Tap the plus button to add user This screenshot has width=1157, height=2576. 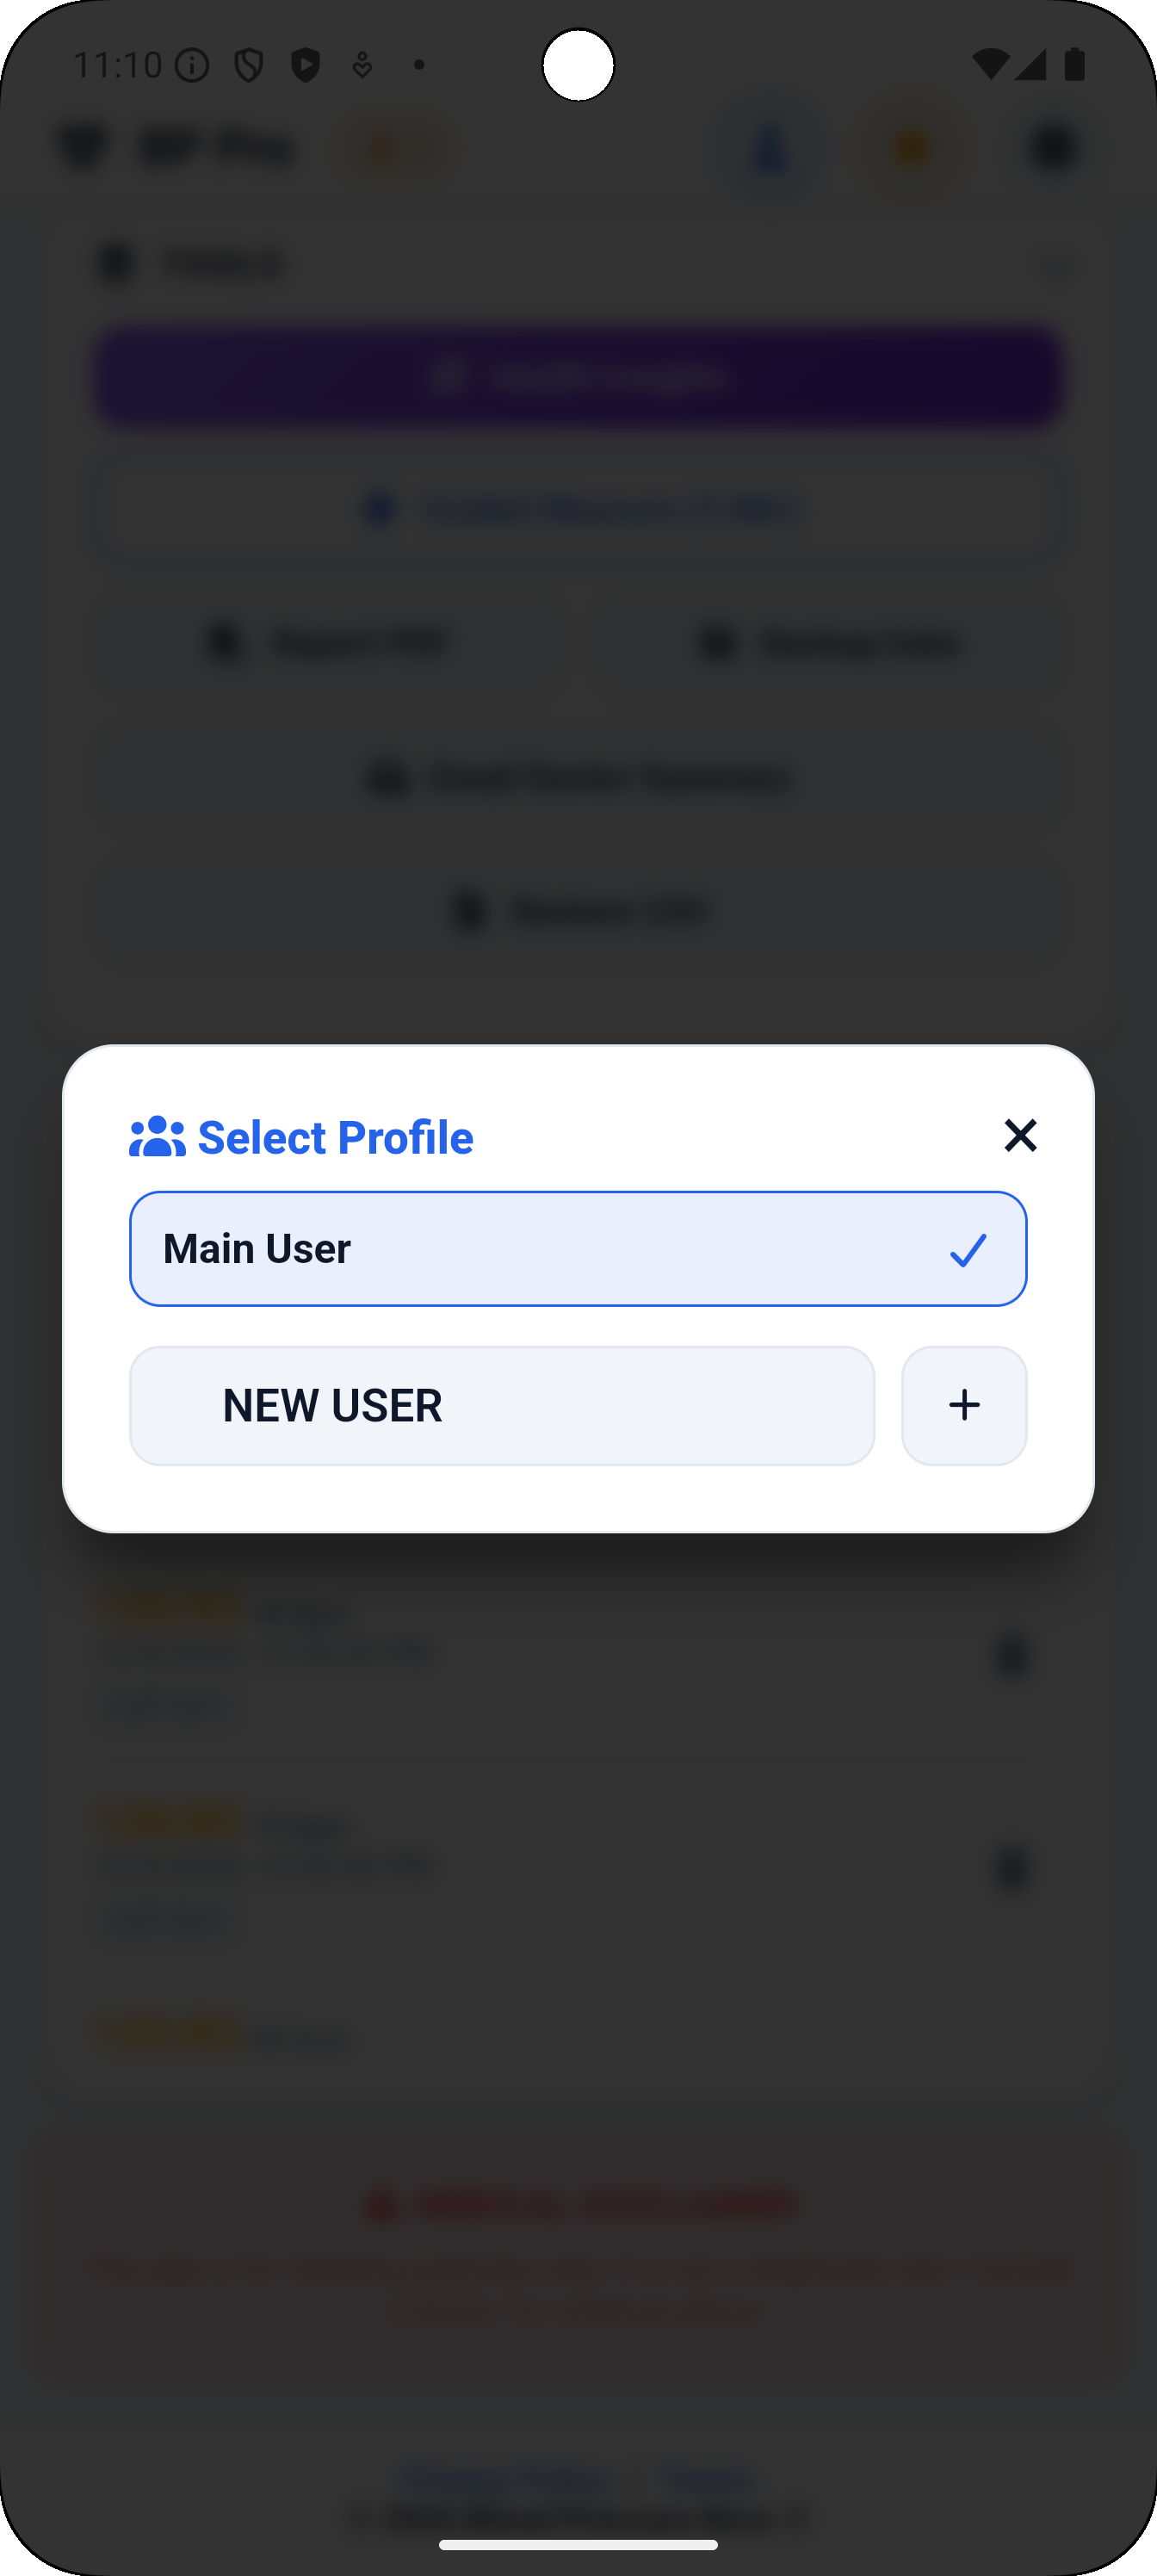point(964,1405)
